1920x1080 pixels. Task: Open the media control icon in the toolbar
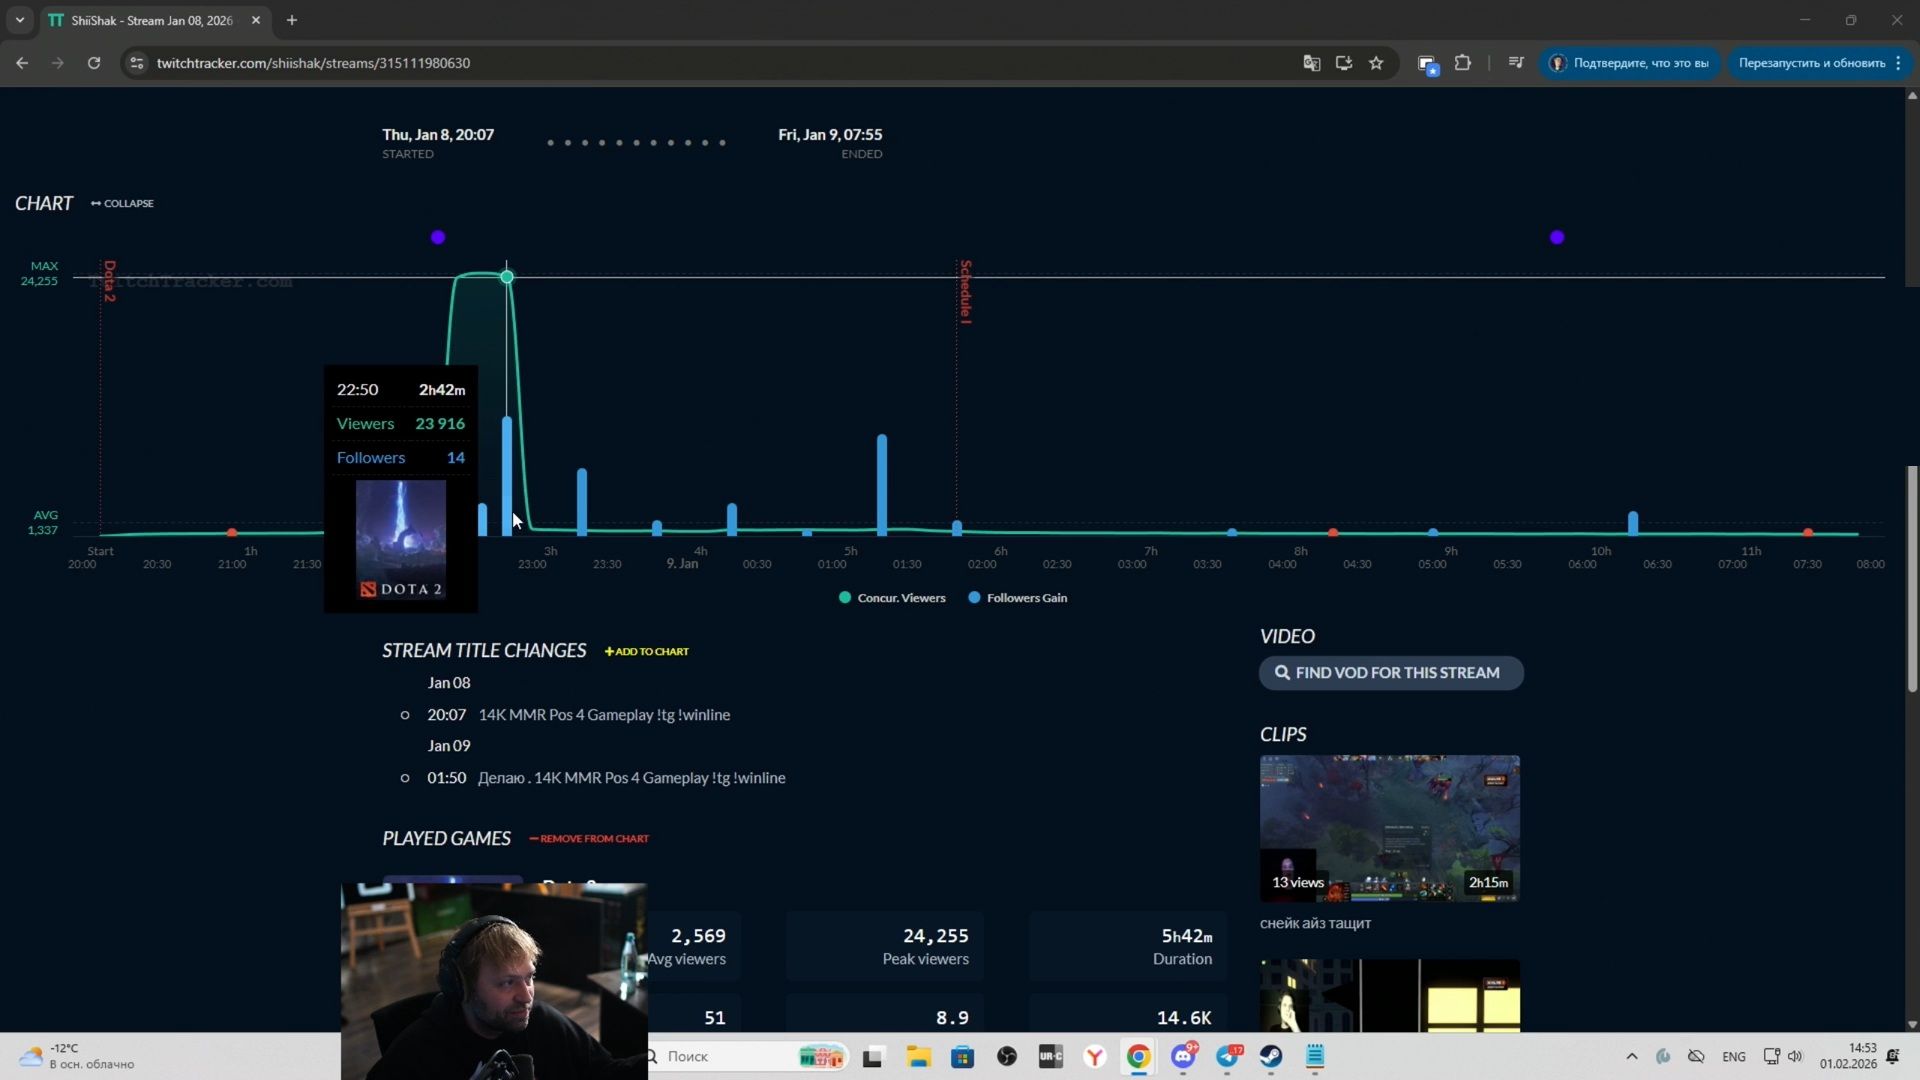click(1516, 63)
